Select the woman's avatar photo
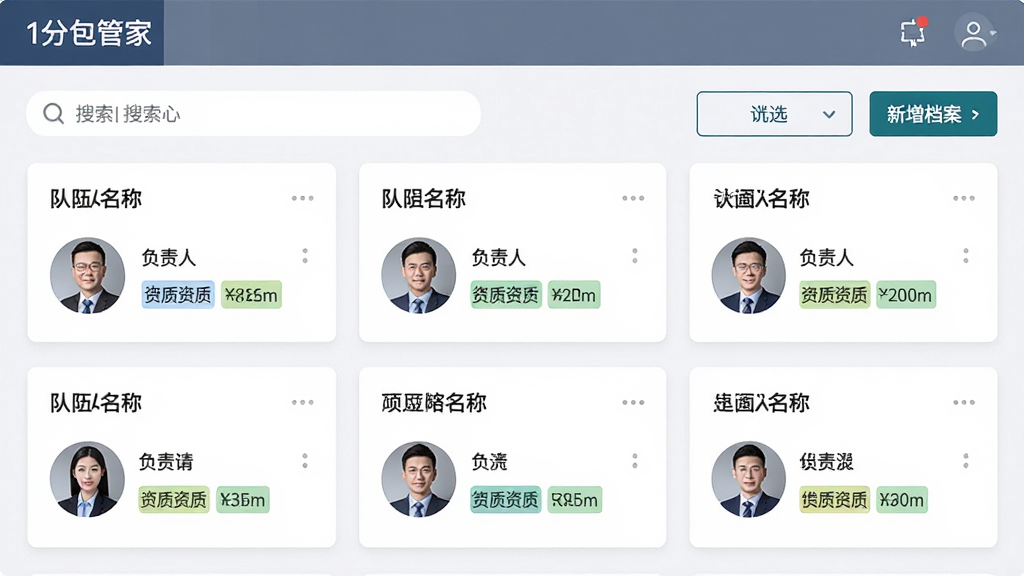1024x576 pixels. click(88, 479)
